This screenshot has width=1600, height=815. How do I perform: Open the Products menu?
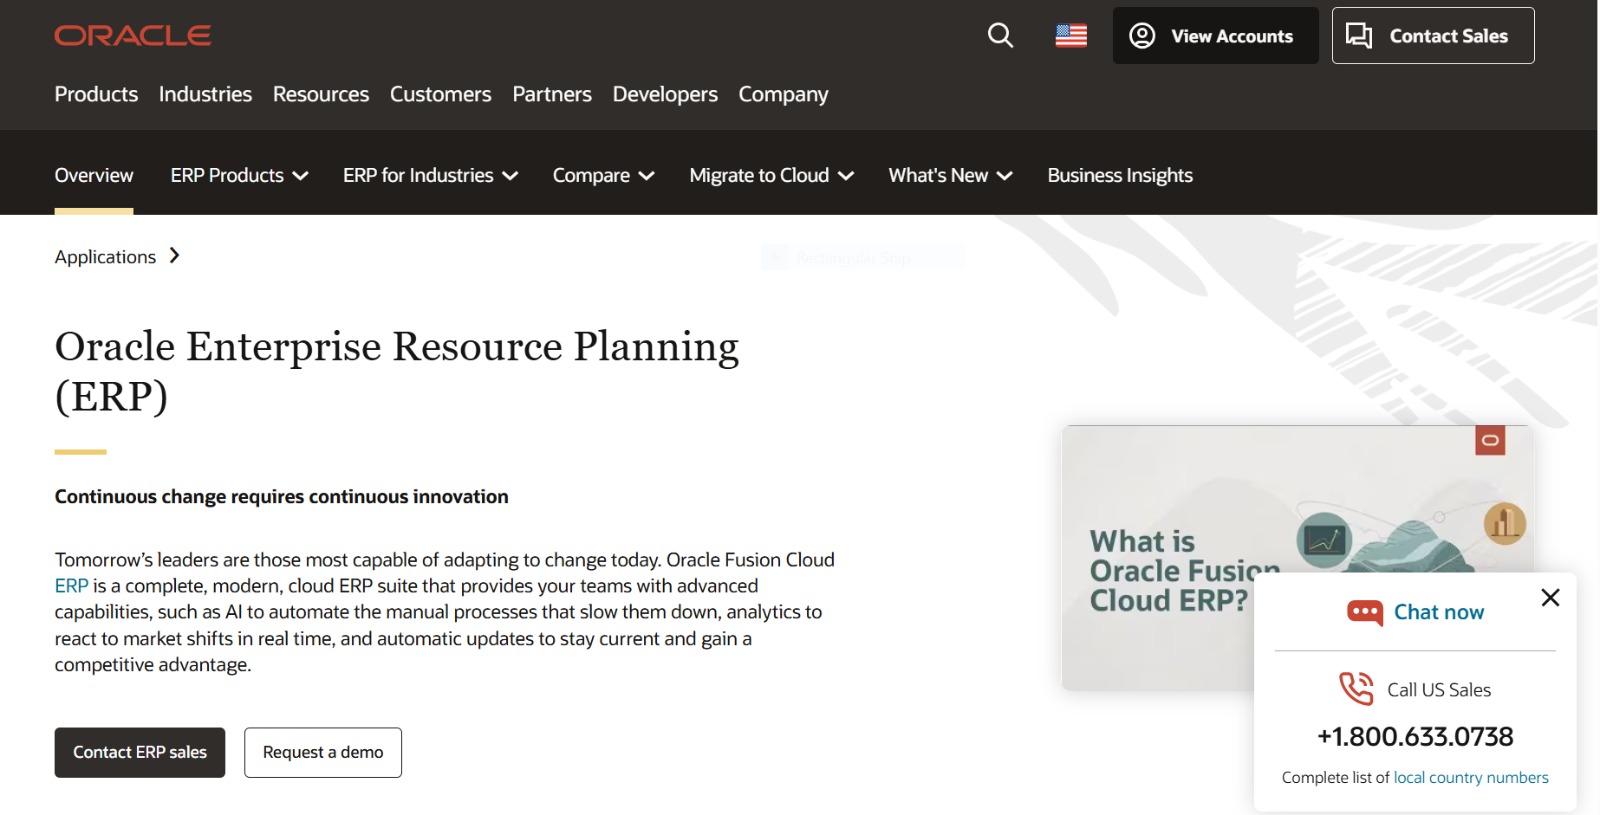click(96, 94)
